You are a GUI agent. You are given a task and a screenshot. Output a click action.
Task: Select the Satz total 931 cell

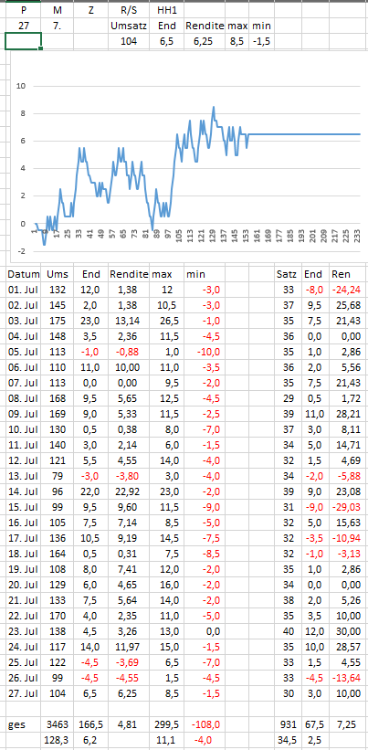tap(288, 724)
